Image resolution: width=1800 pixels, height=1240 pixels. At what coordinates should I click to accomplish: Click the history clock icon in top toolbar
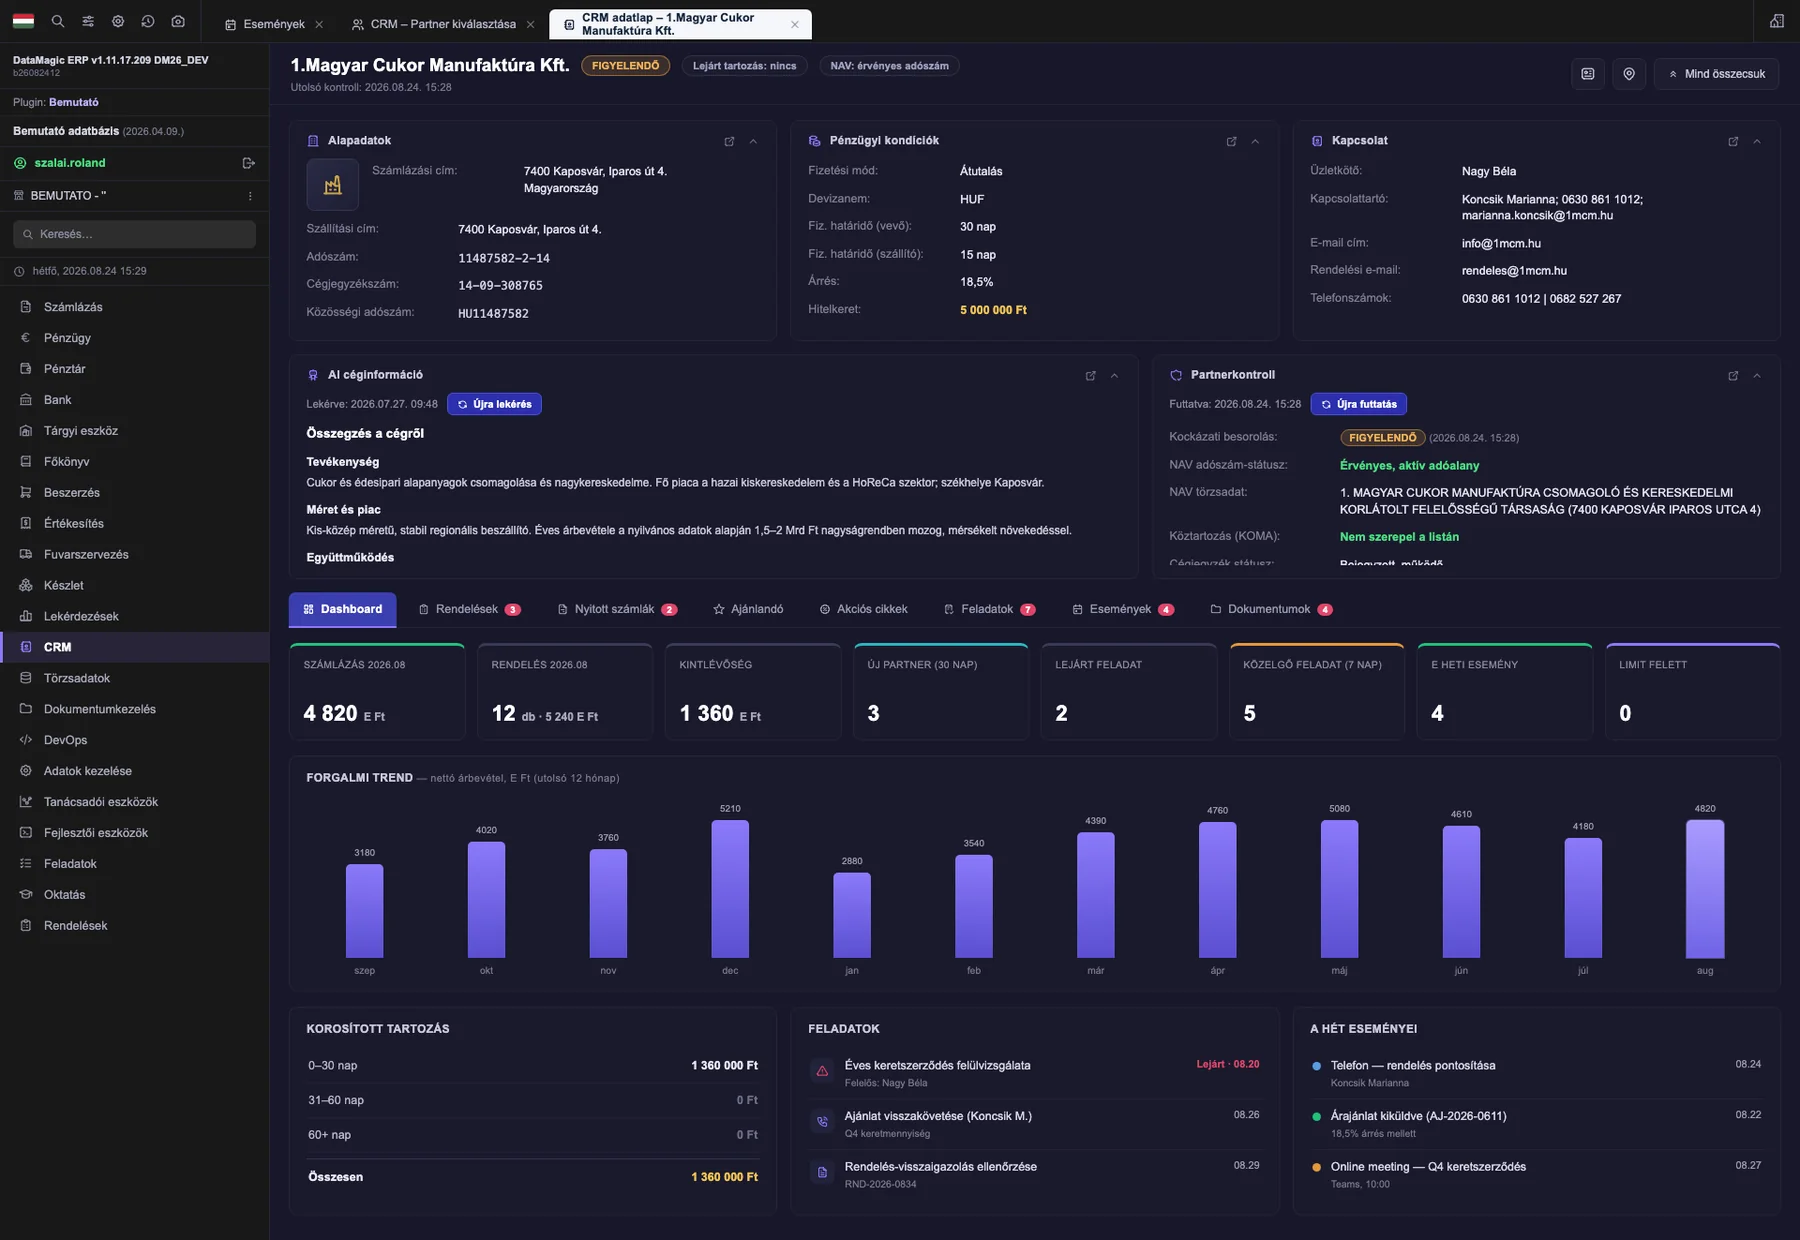(148, 21)
